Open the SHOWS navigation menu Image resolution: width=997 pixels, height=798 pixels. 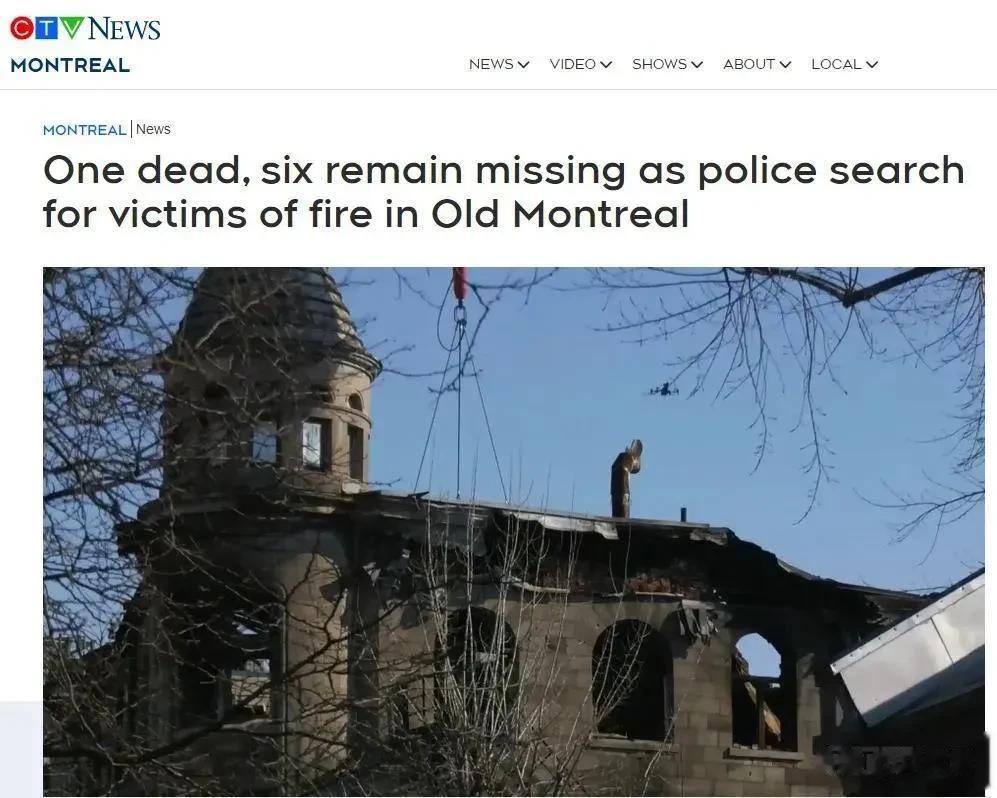(659, 64)
